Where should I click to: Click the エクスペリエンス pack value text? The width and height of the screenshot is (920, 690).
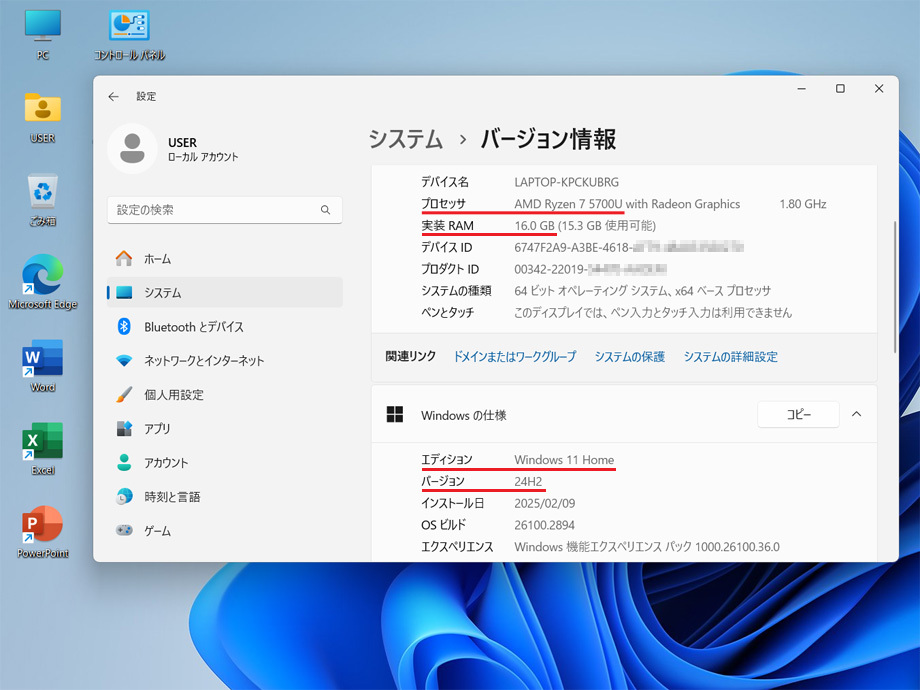click(647, 546)
